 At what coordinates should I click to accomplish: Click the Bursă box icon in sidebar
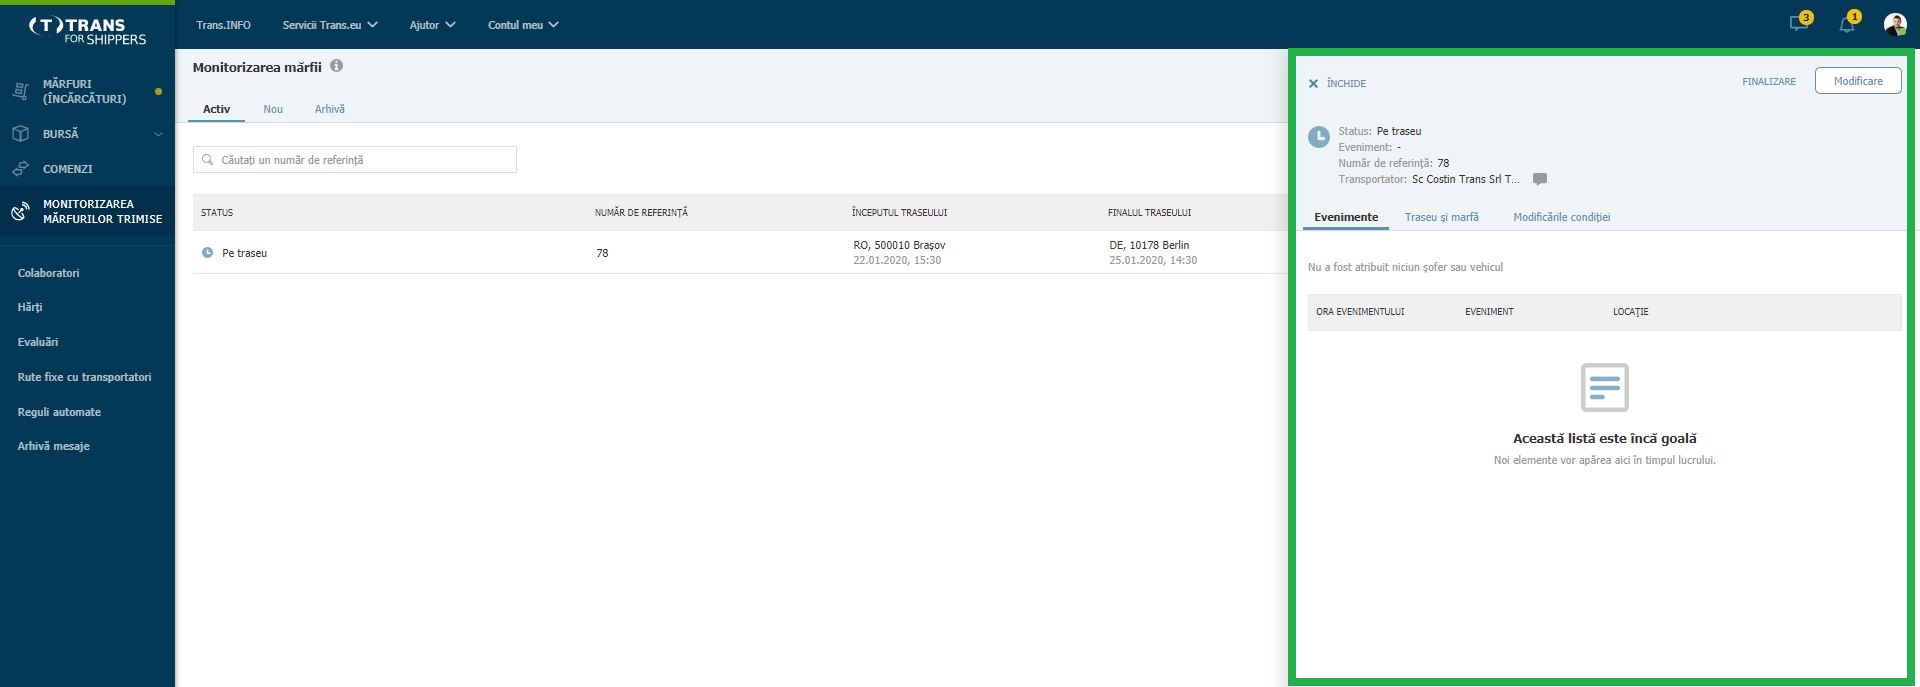click(20, 133)
